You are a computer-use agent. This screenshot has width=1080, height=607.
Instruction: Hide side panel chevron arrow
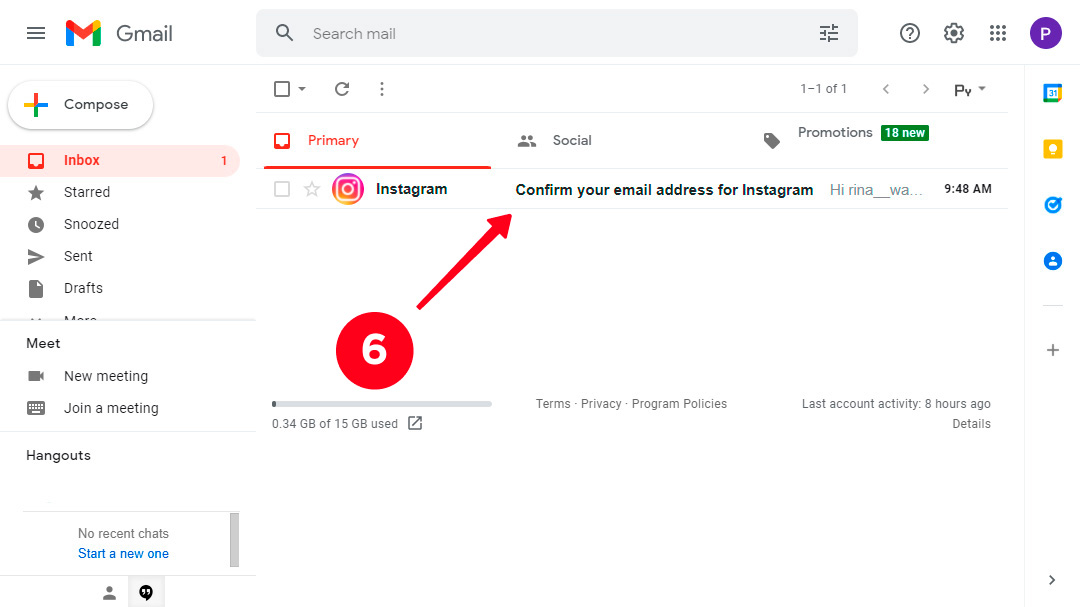point(1052,580)
